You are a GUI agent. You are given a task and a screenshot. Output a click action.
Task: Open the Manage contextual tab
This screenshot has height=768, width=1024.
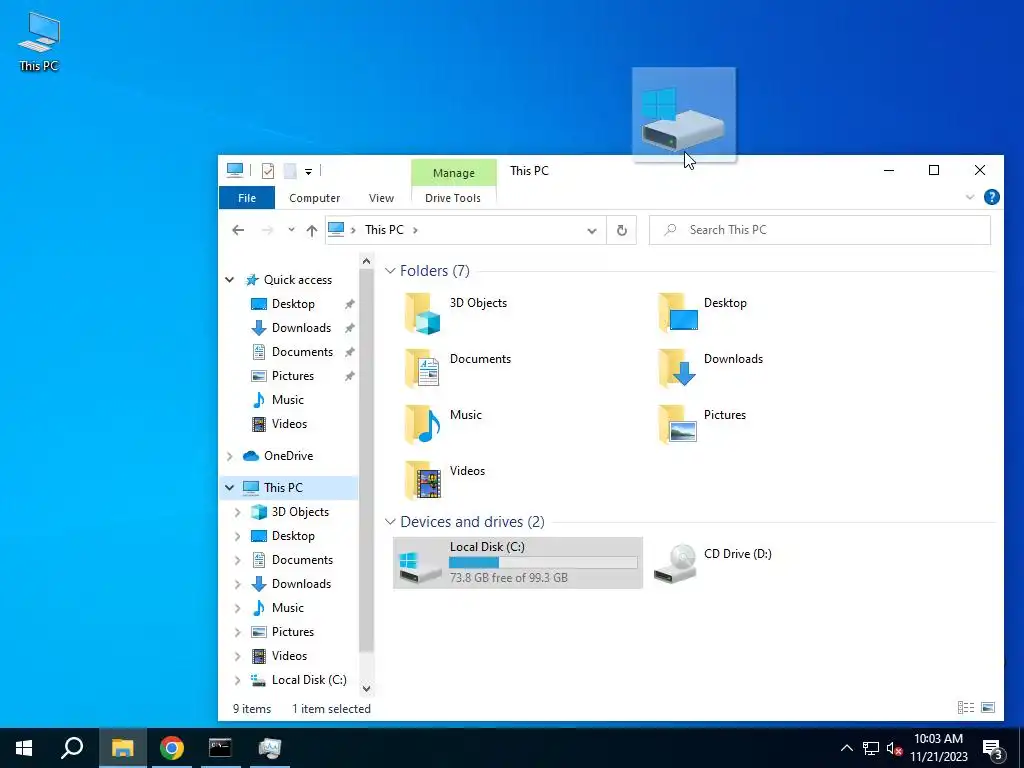tap(453, 173)
